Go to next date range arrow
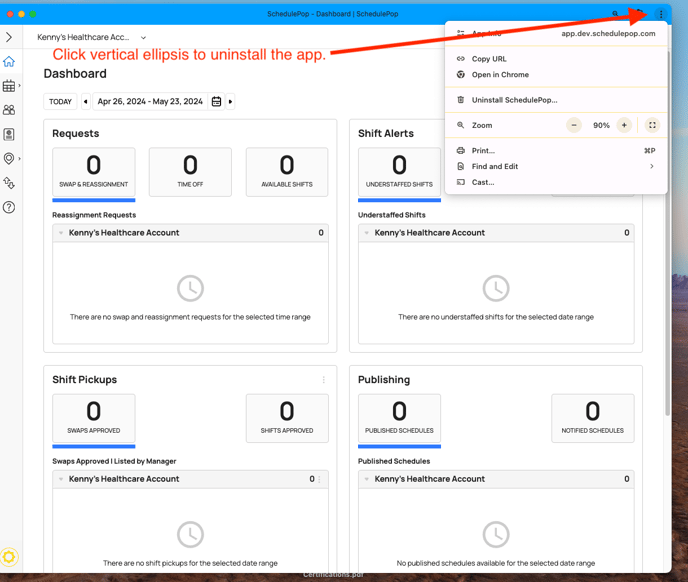This screenshot has width=688, height=582. 230,101
